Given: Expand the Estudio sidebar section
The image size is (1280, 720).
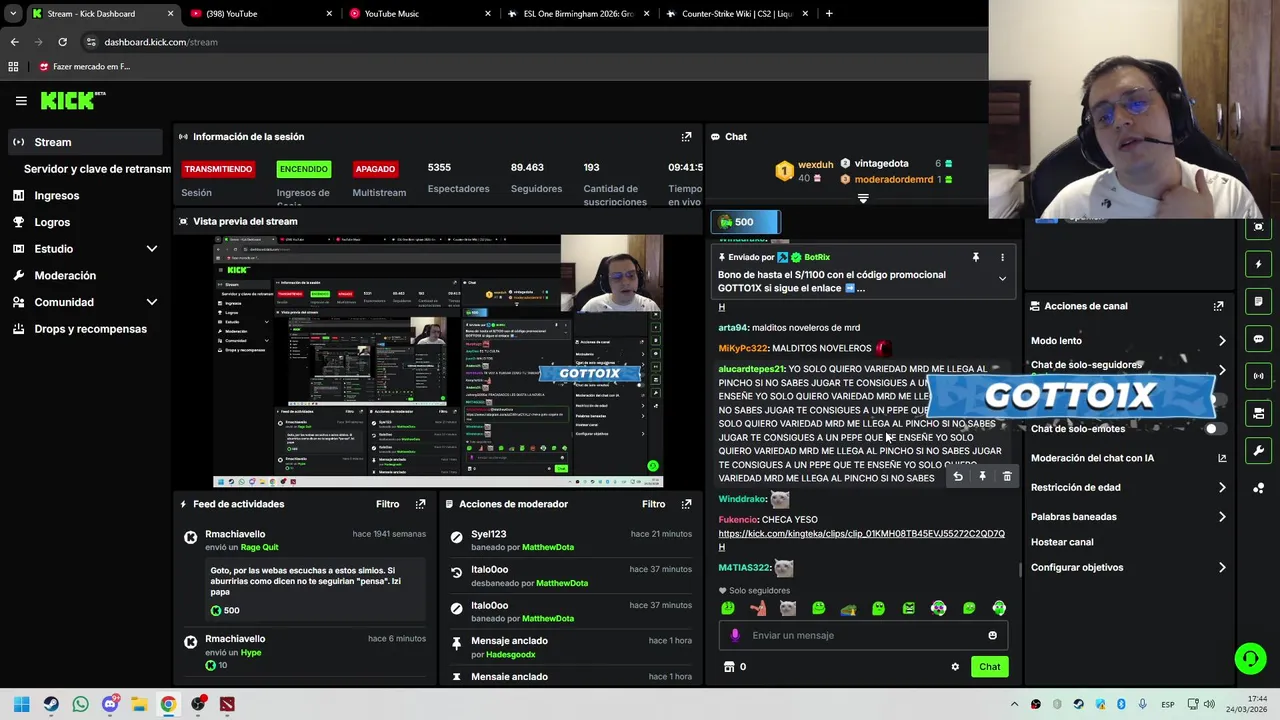Looking at the screenshot, I should coord(152,249).
